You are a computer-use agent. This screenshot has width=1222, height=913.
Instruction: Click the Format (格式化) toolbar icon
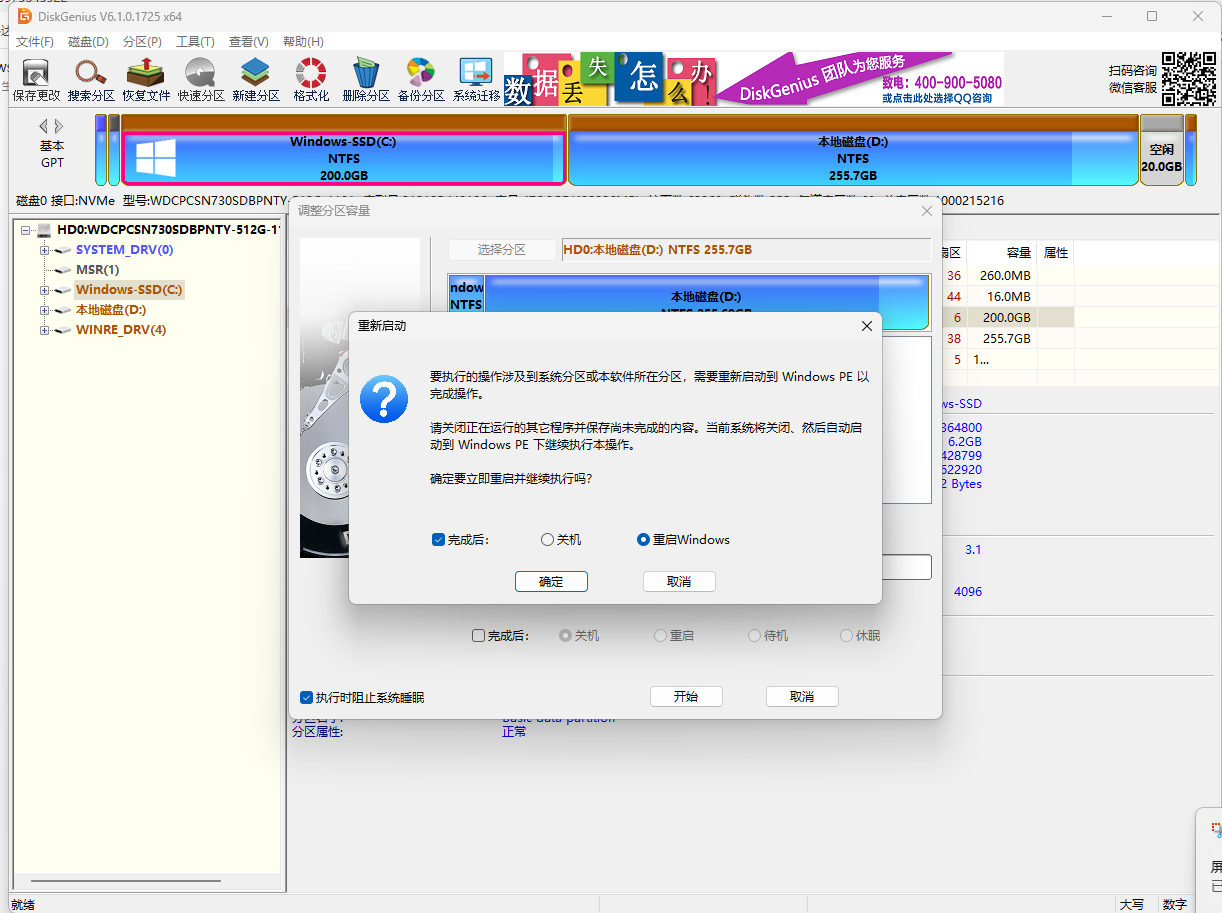coord(311,80)
